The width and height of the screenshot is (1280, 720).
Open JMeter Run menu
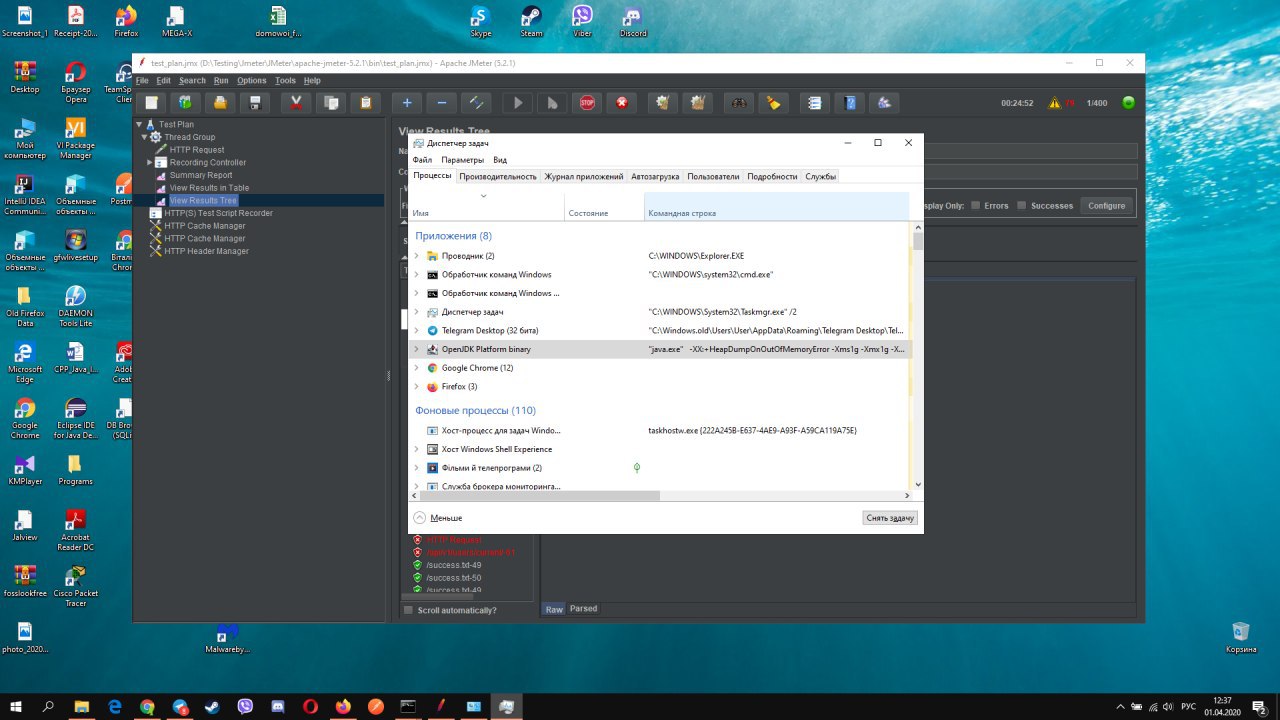pyautogui.click(x=221, y=80)
